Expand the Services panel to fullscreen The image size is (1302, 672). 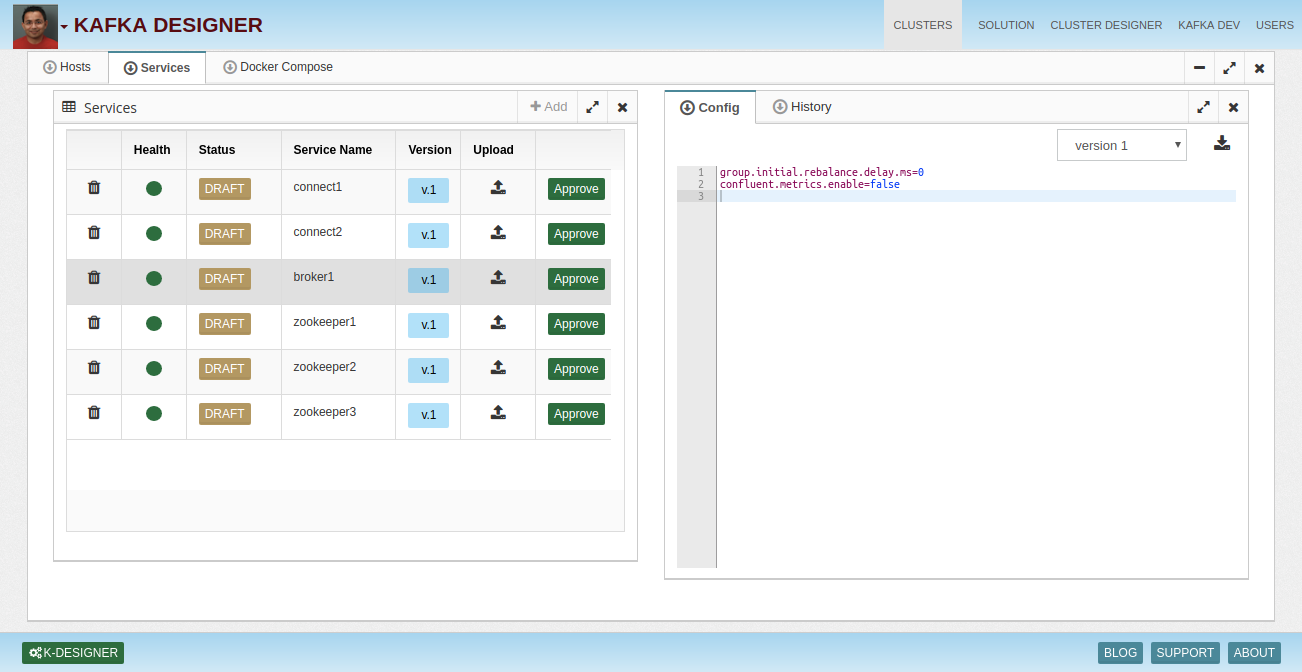tap(593, 107)
